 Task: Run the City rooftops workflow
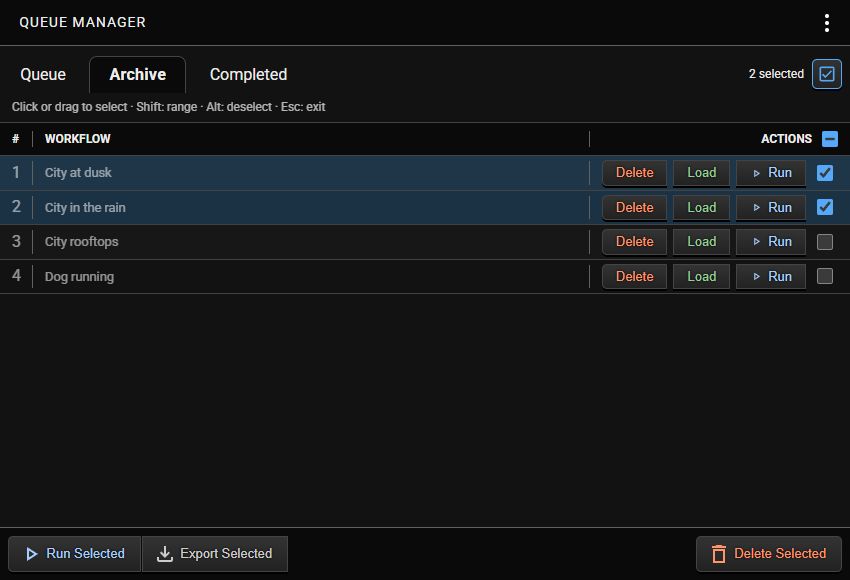tap(771, 242)
